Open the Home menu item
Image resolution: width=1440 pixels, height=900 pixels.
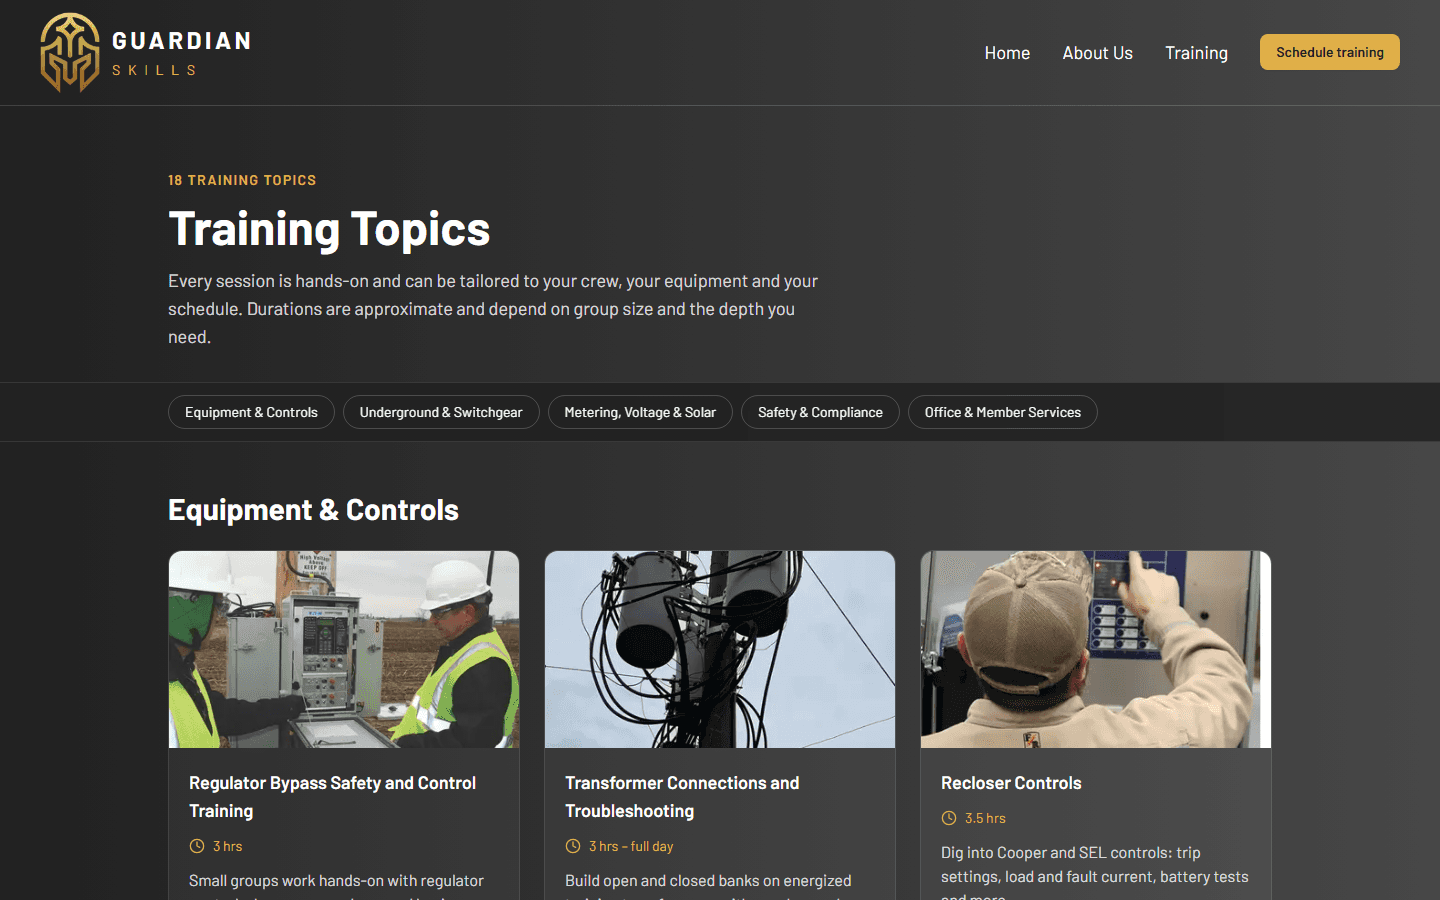(x=1007, y=53)
